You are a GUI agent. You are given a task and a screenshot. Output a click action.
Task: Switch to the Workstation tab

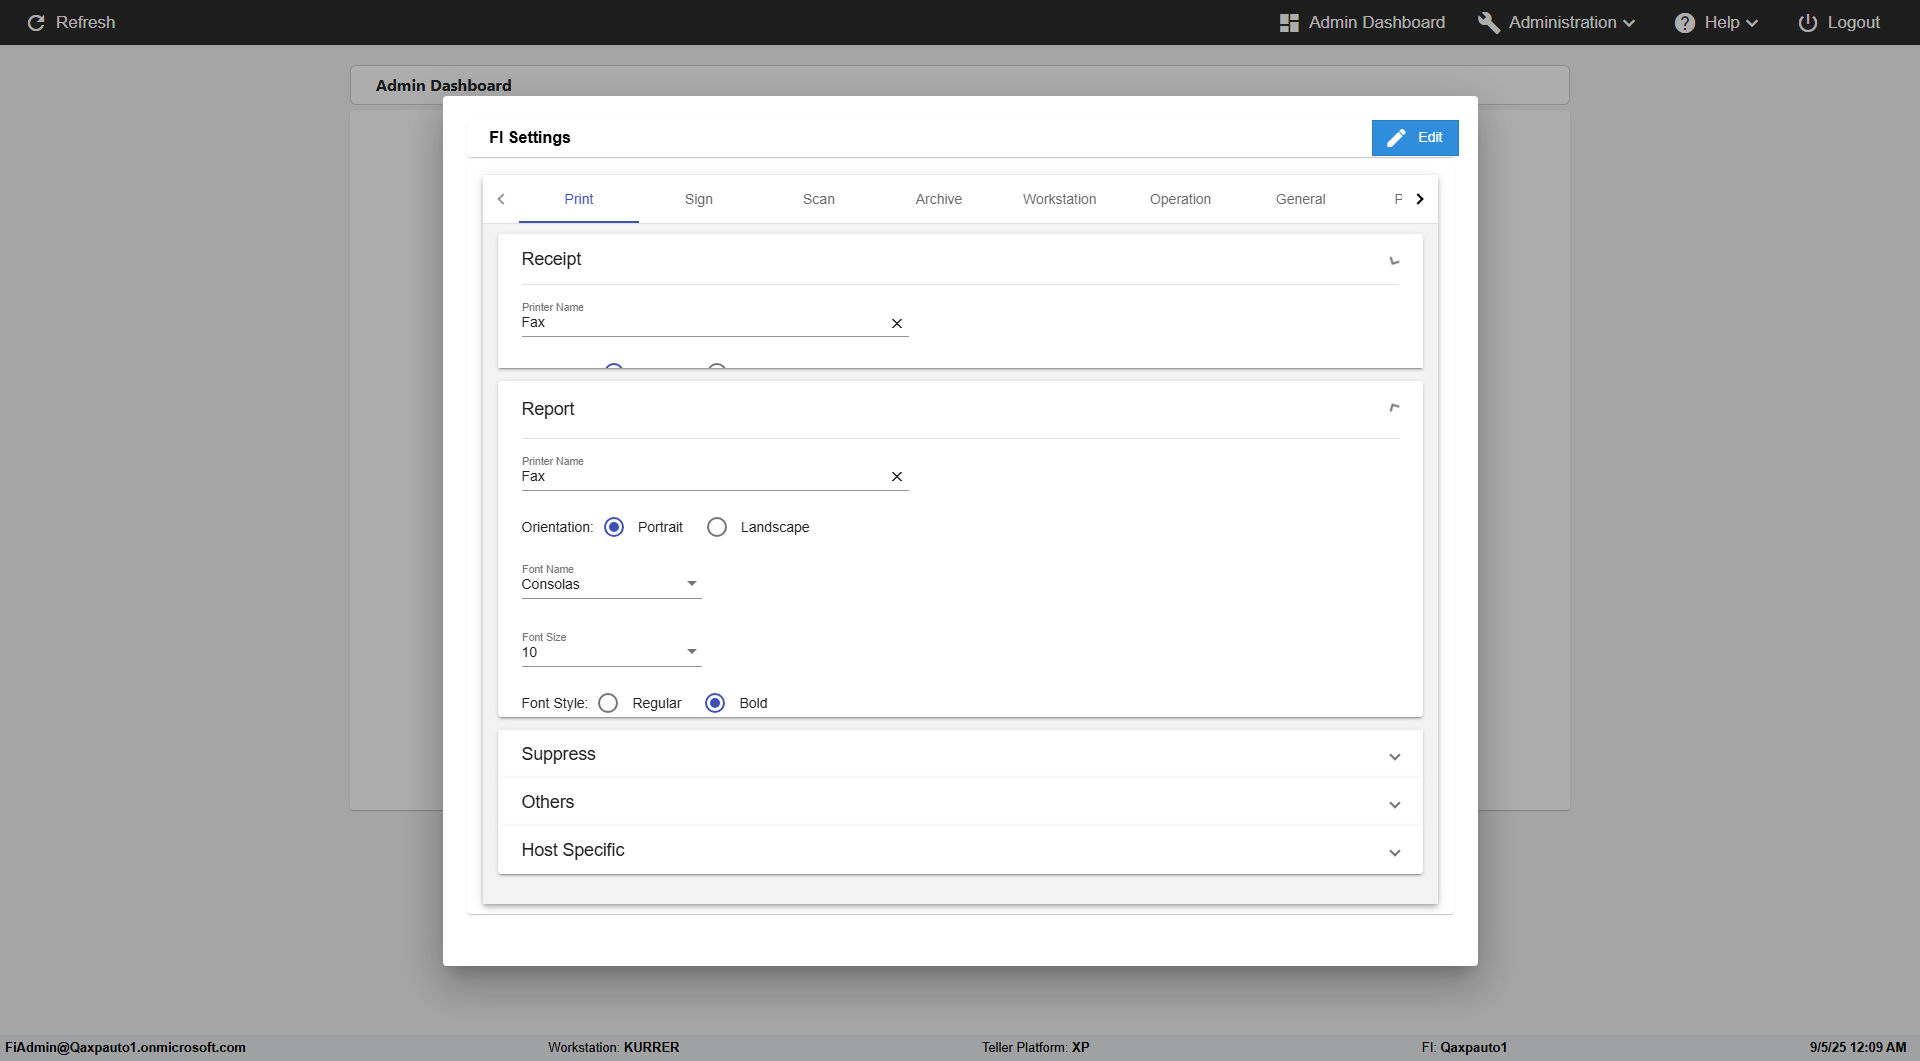pyautogui.click(x=1060, y=199)
